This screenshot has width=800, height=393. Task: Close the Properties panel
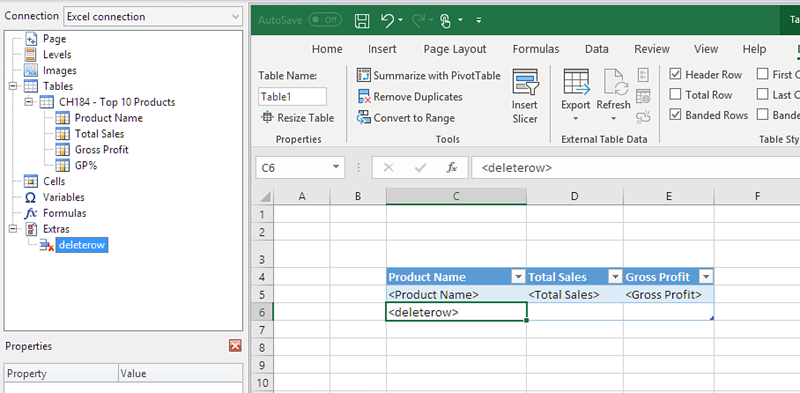(x=235, y=346)
